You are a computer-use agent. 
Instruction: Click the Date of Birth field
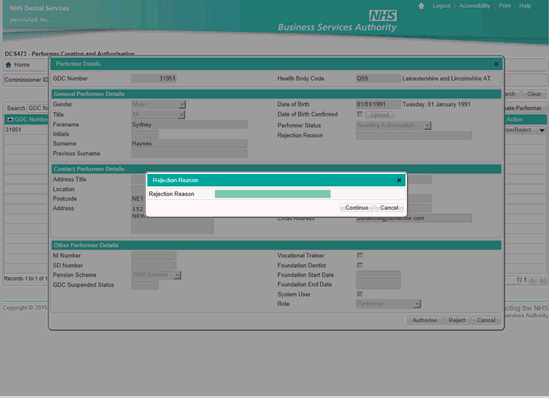pyautogui.click(x=378, y=104)
